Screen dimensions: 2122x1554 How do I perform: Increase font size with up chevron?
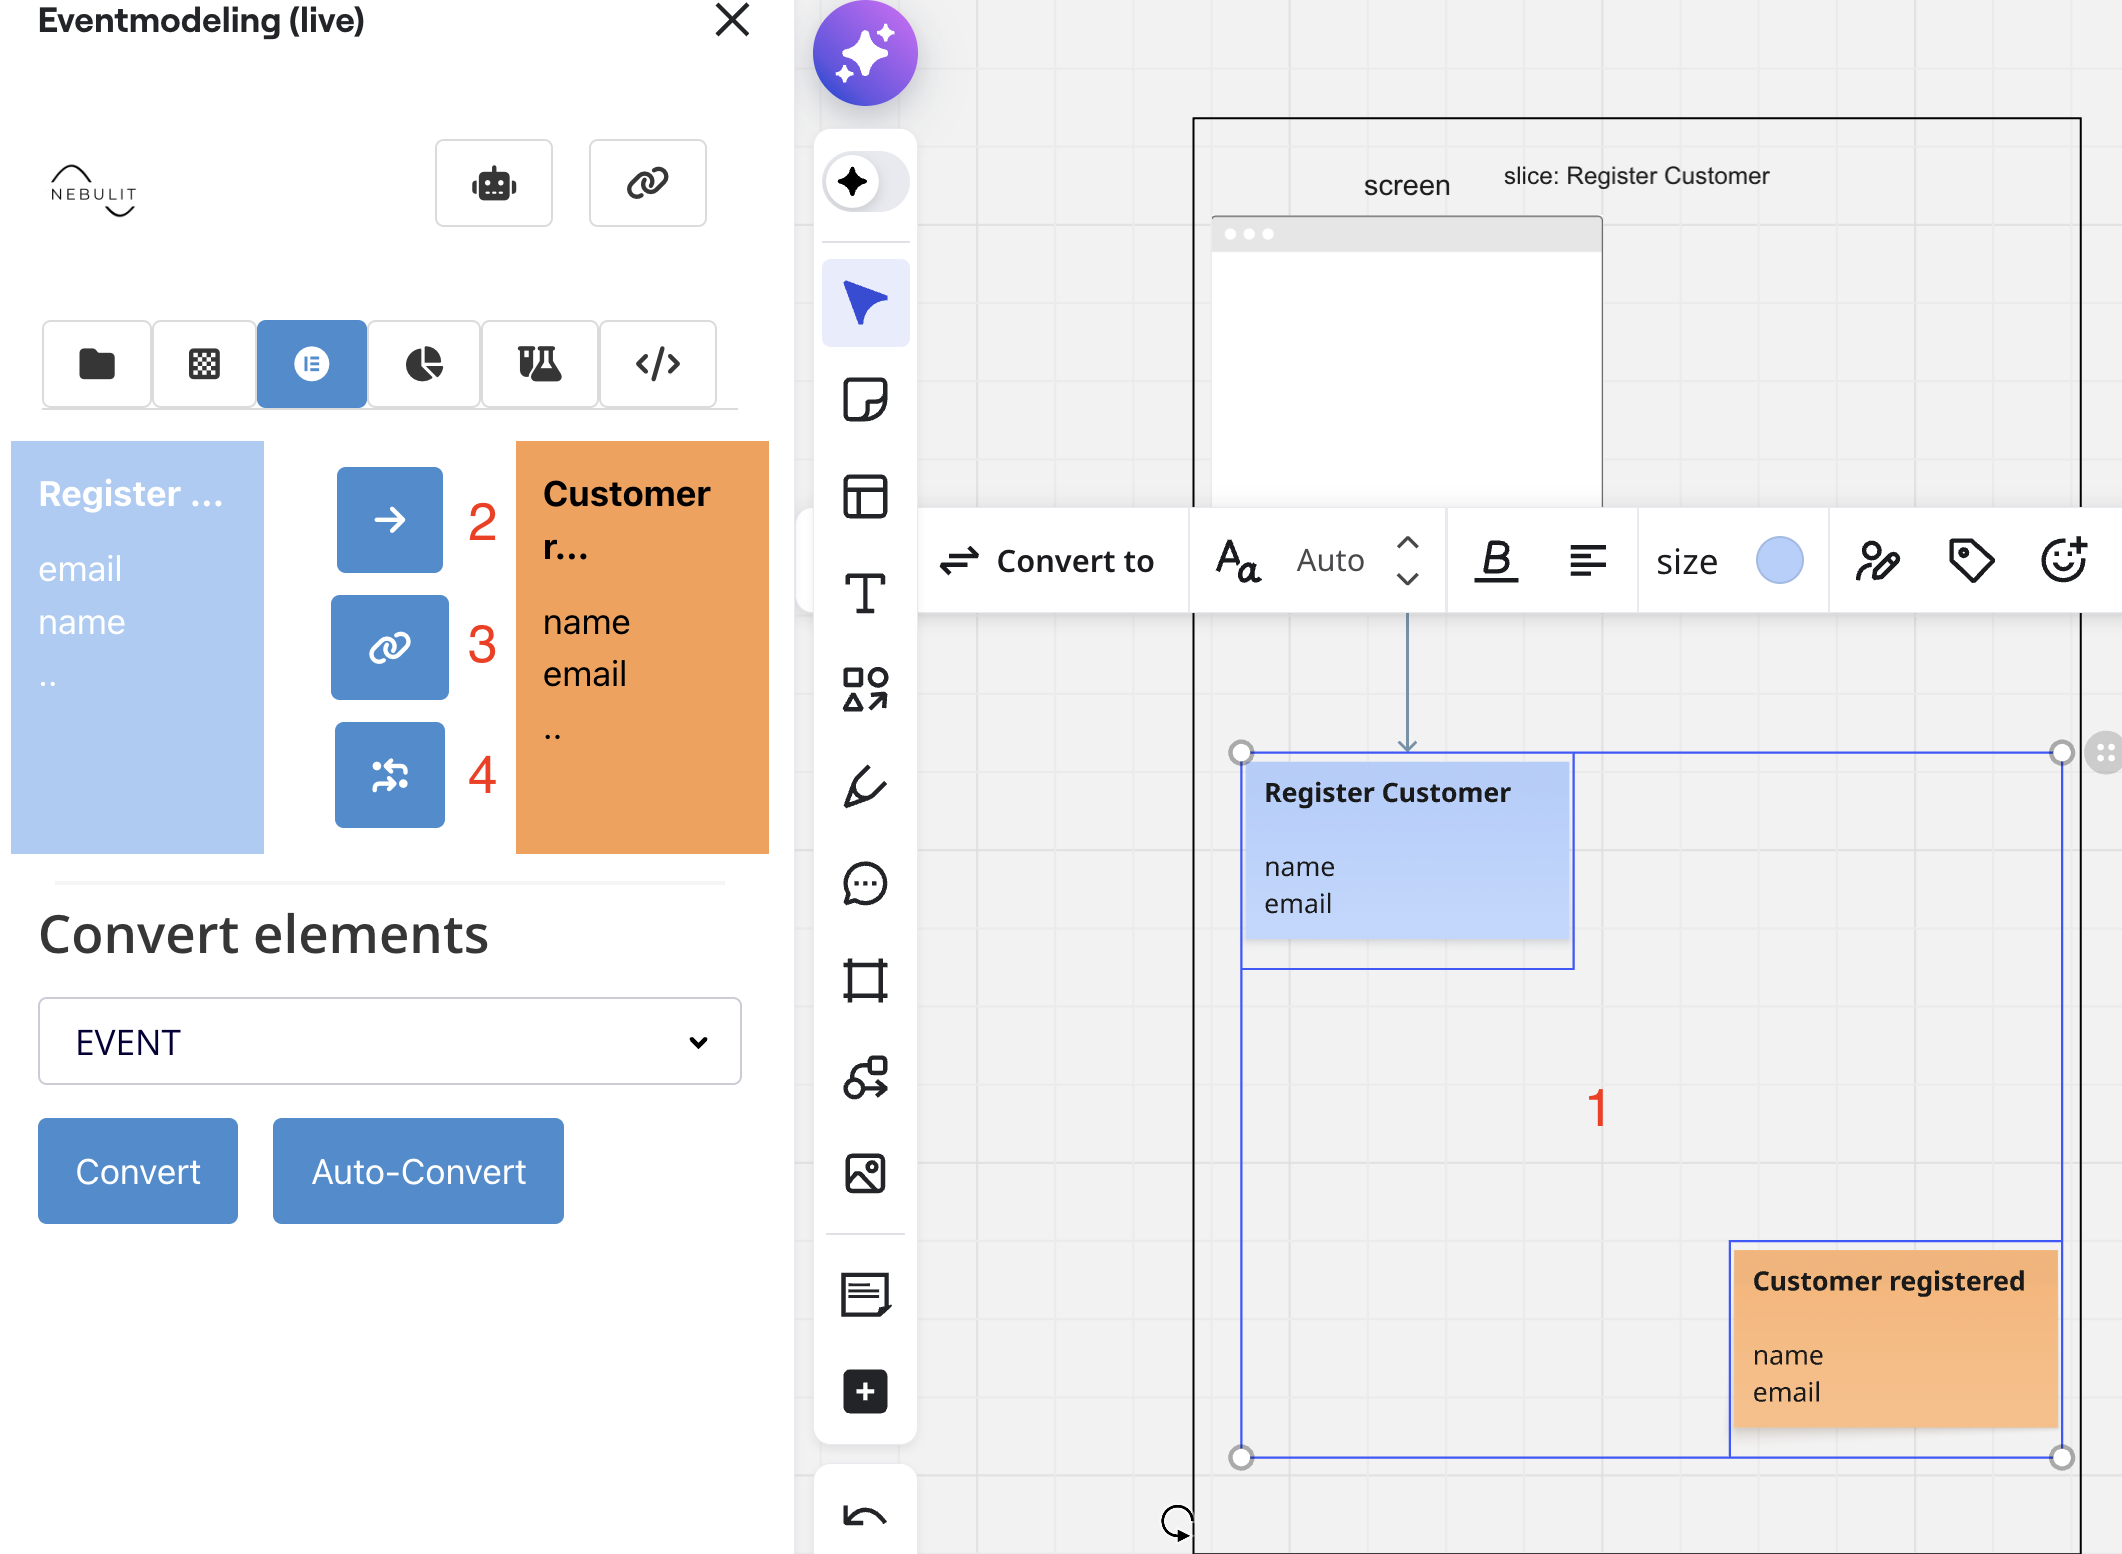point(1407,543)
